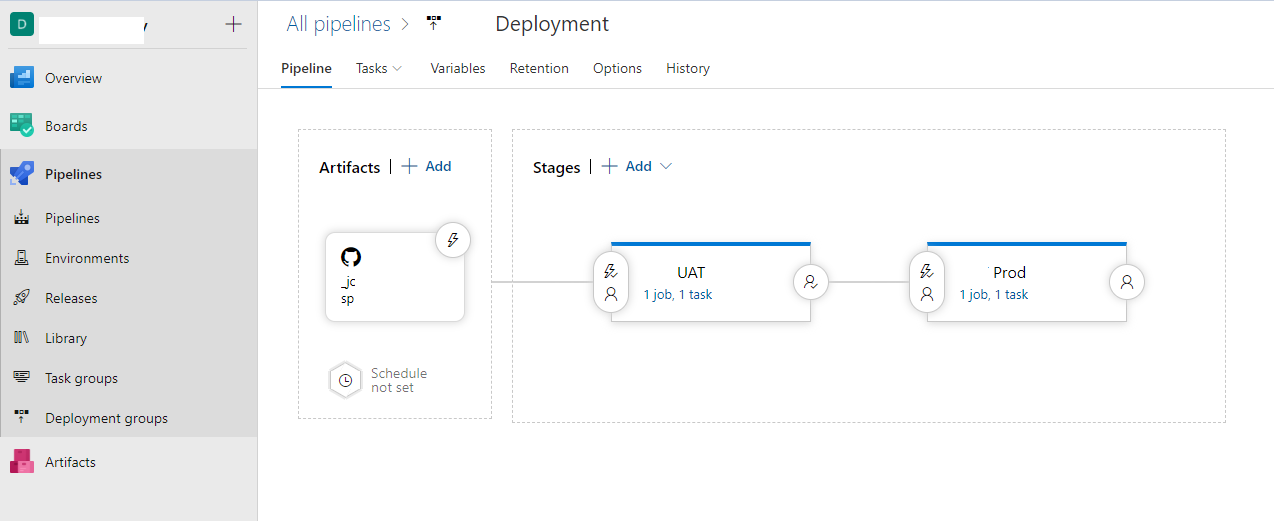Image resolution: width=1274 pixels, height=521 pixels.
Task: Click the Artifacts package icon in sidebar
Action: (x=22, y=462)
